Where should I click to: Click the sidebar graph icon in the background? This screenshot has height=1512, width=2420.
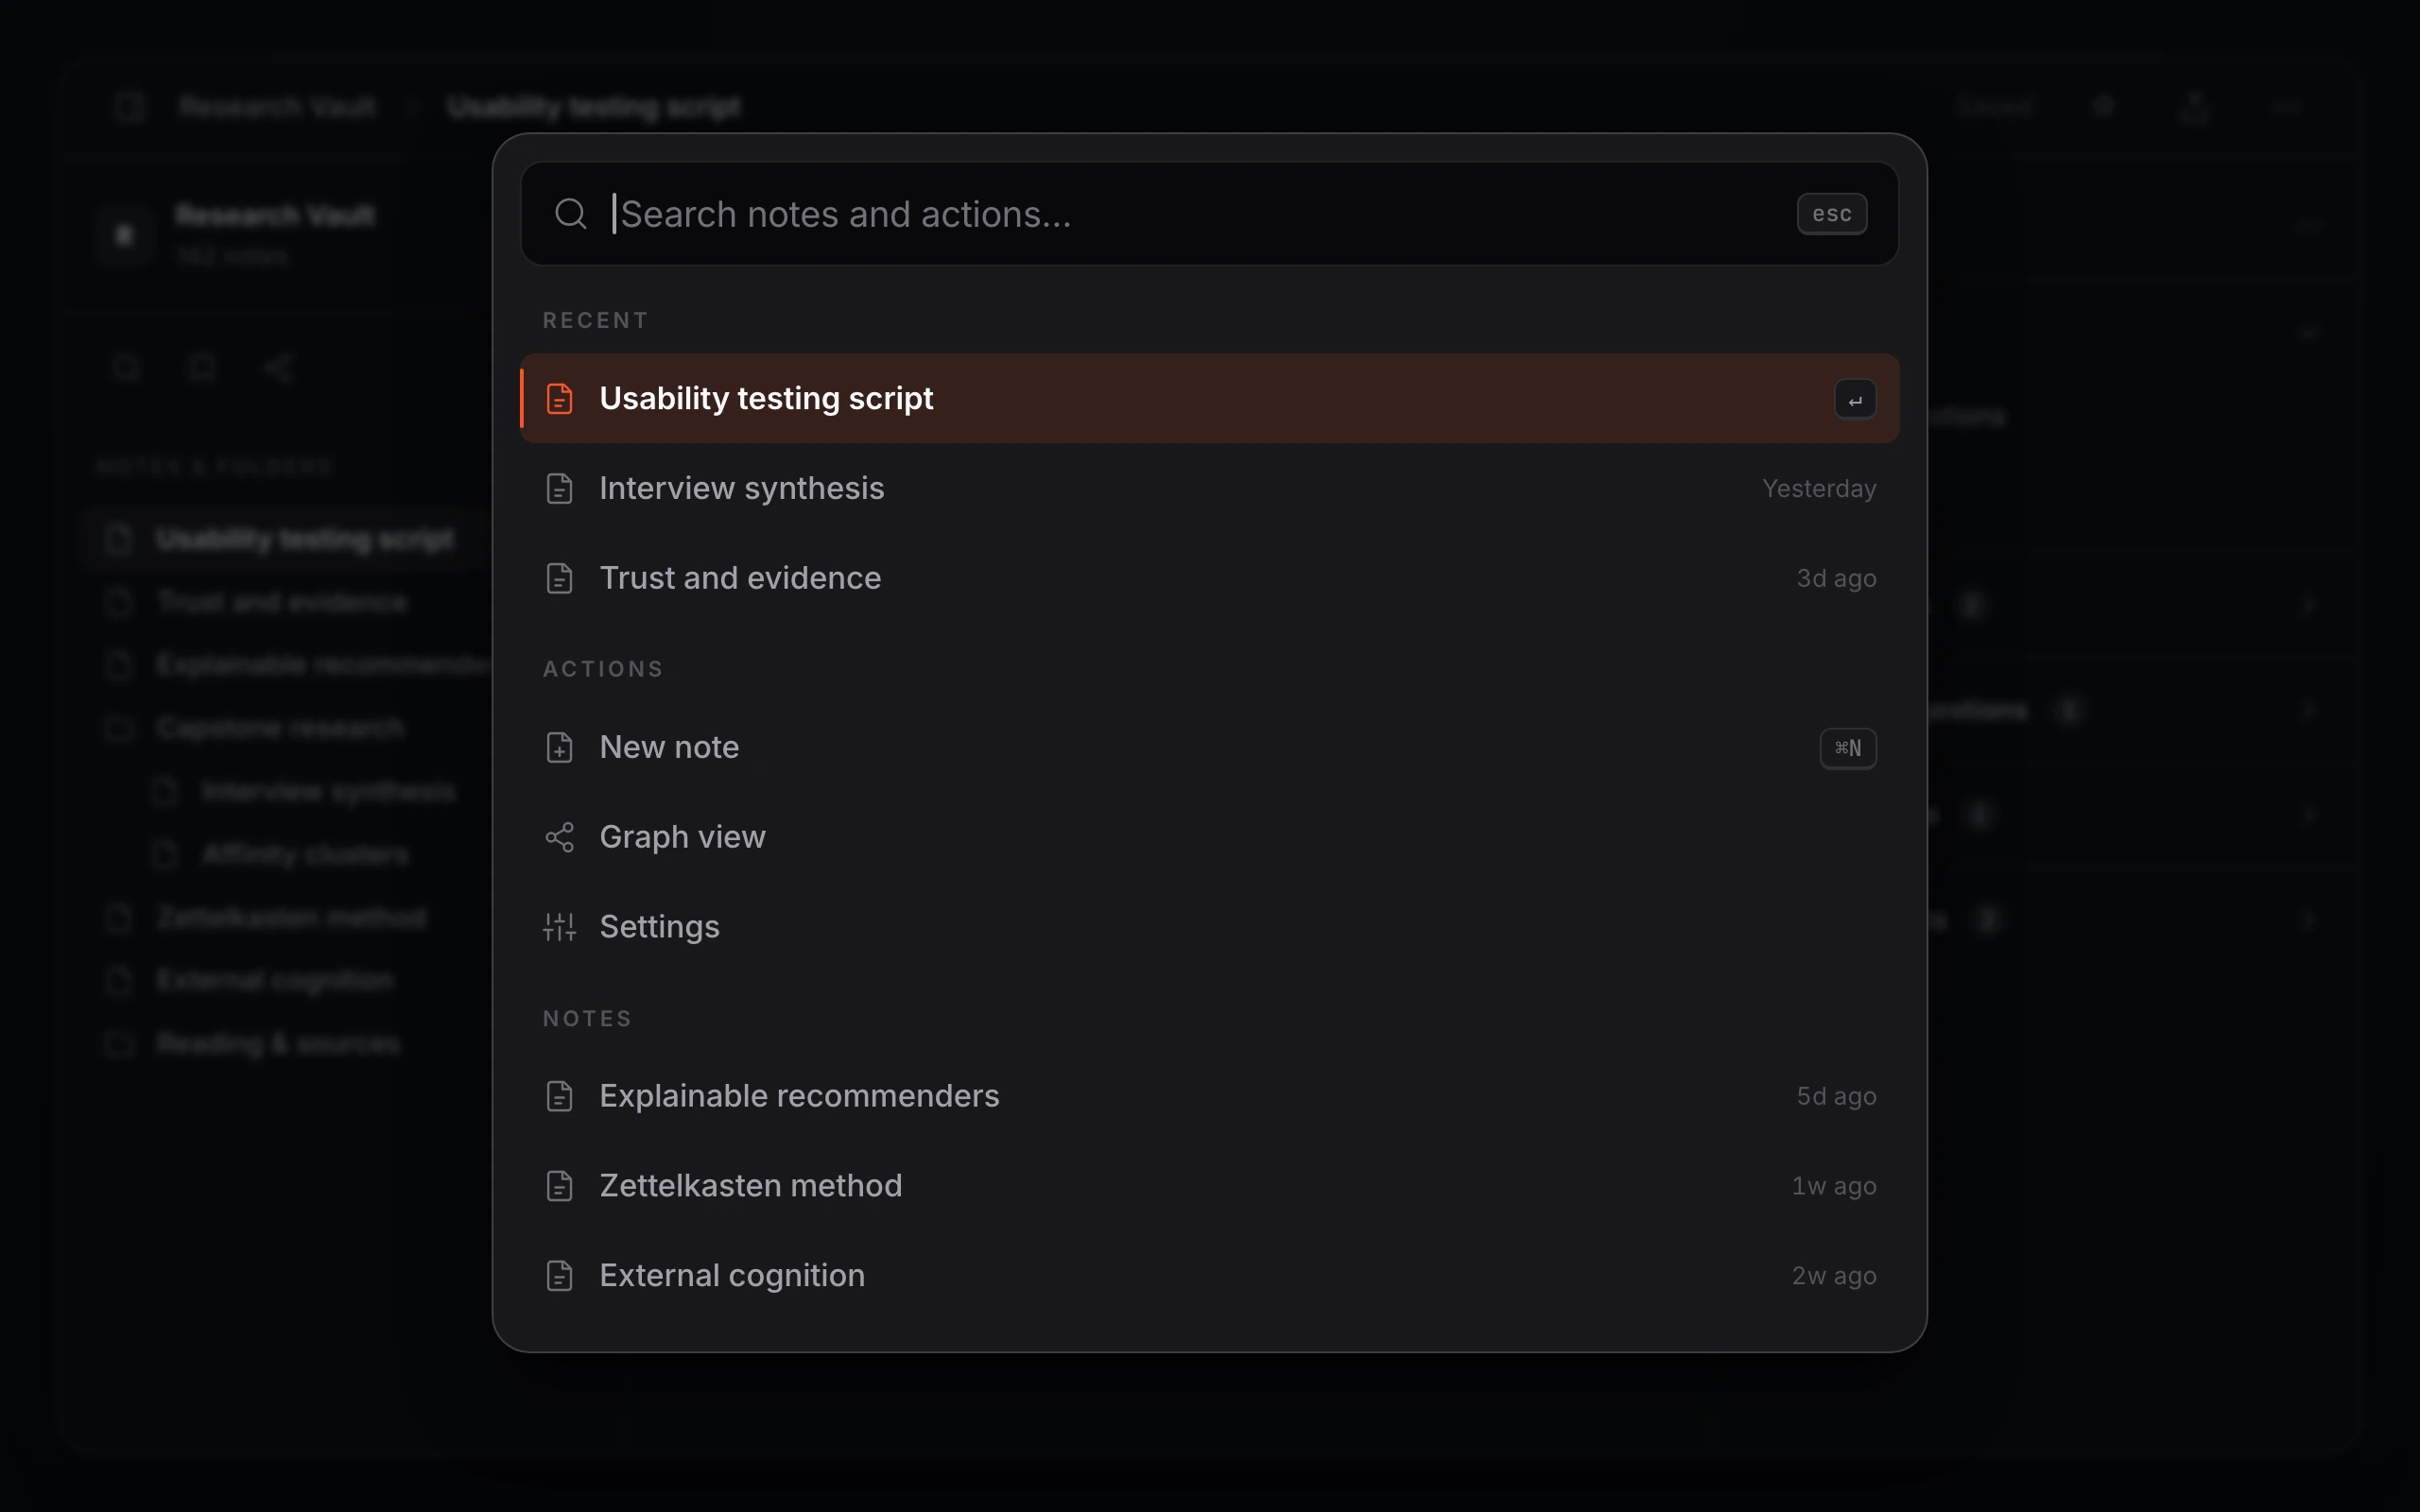click(279, 368)
